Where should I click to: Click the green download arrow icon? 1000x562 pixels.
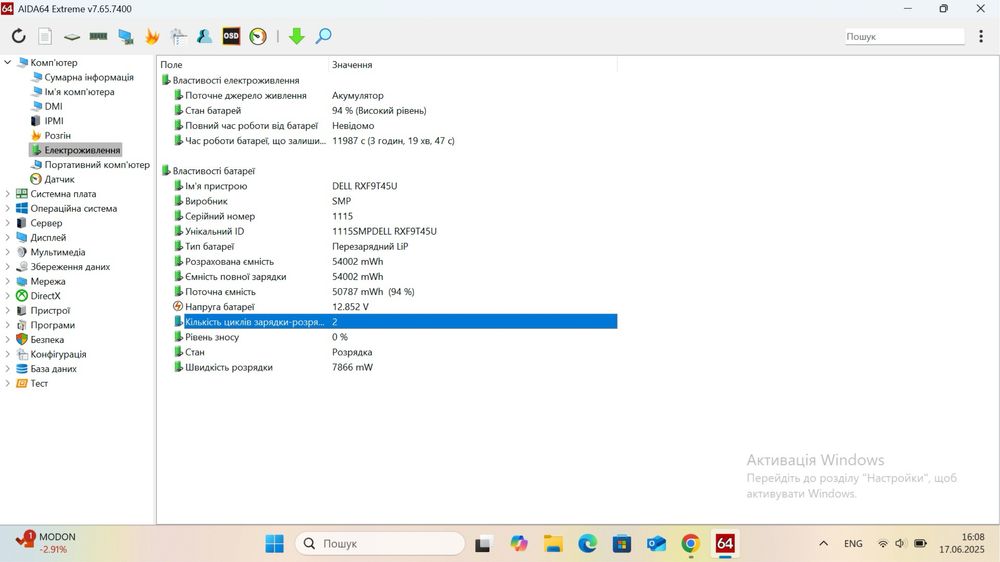pos(297,36)
